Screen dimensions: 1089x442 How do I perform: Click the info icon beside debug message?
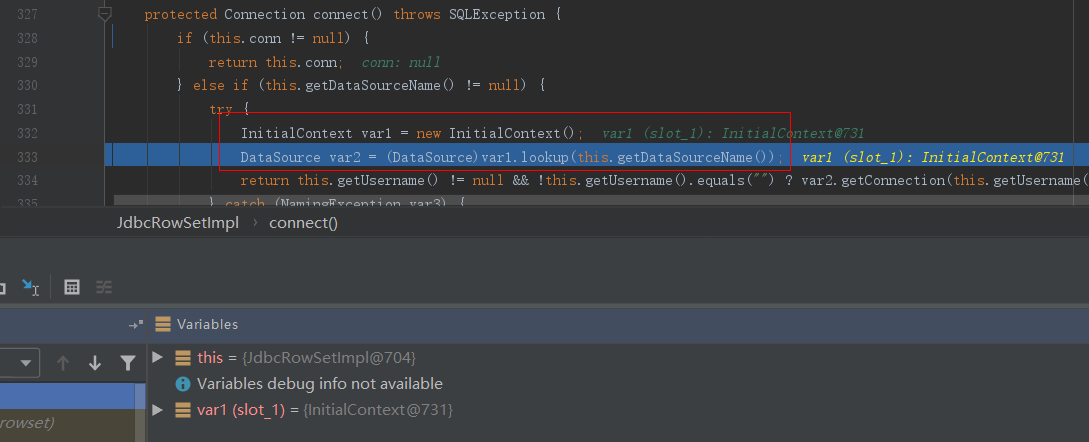click(183, 384)
